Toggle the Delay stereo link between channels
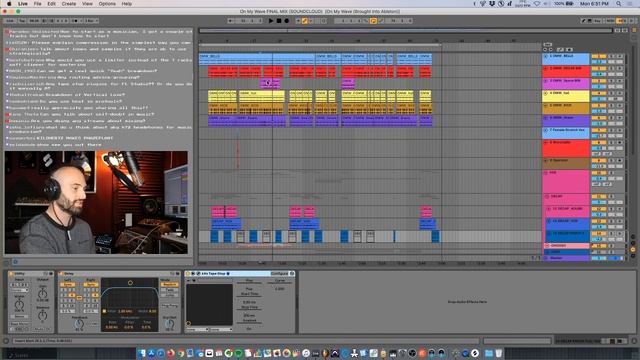 click(79, 297)
